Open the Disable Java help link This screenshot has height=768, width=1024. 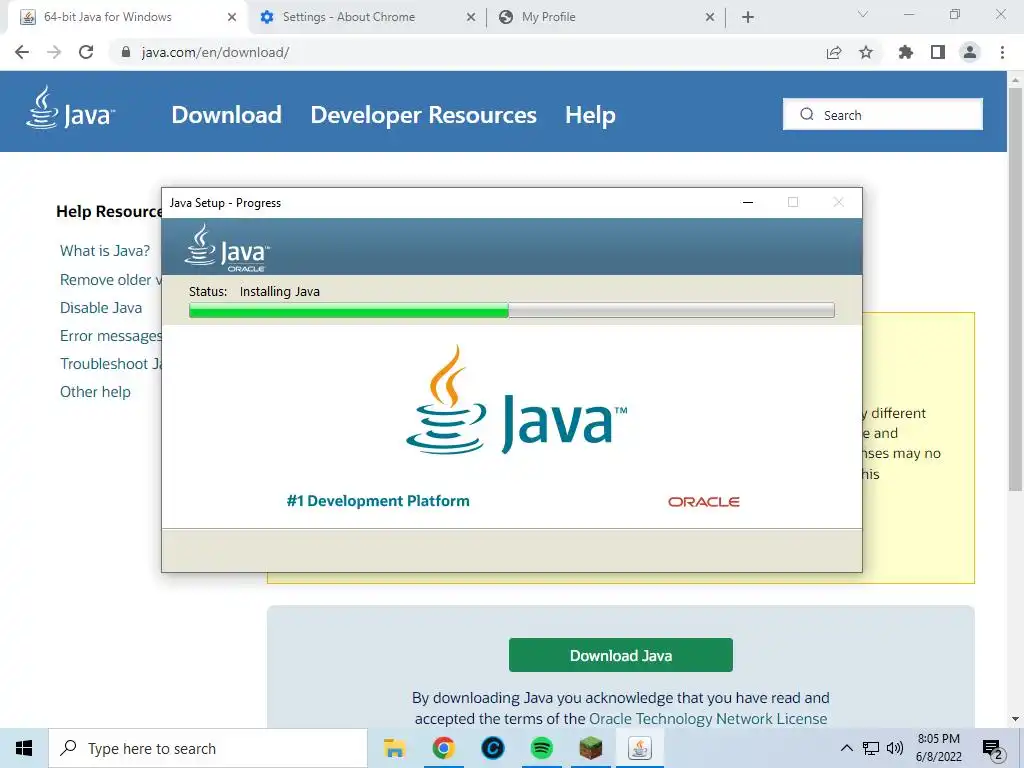tap(101, 308)
